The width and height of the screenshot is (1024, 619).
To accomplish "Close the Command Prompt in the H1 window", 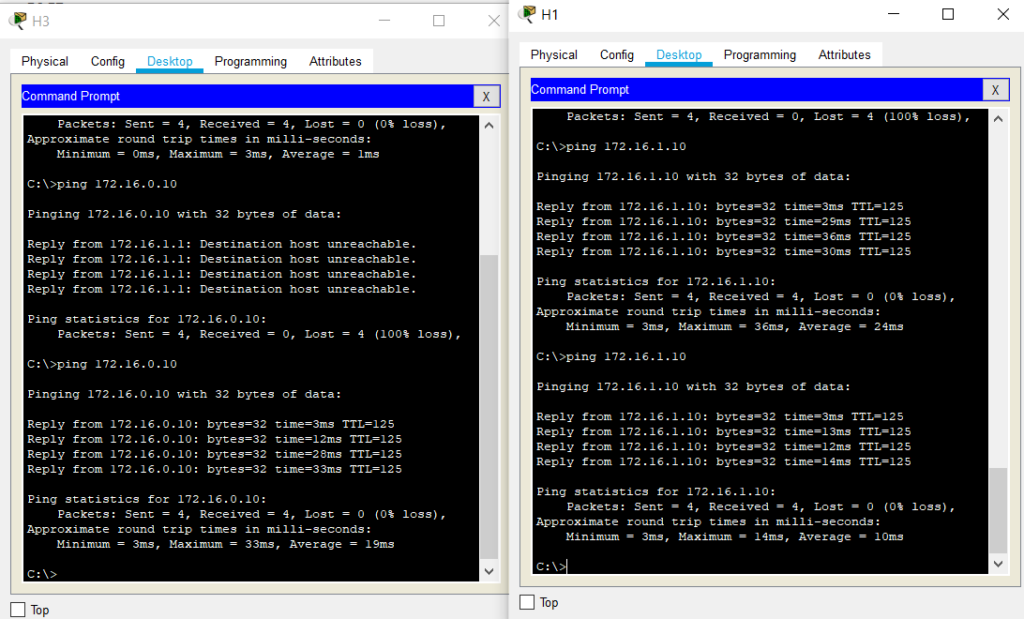I will [995, 90].
